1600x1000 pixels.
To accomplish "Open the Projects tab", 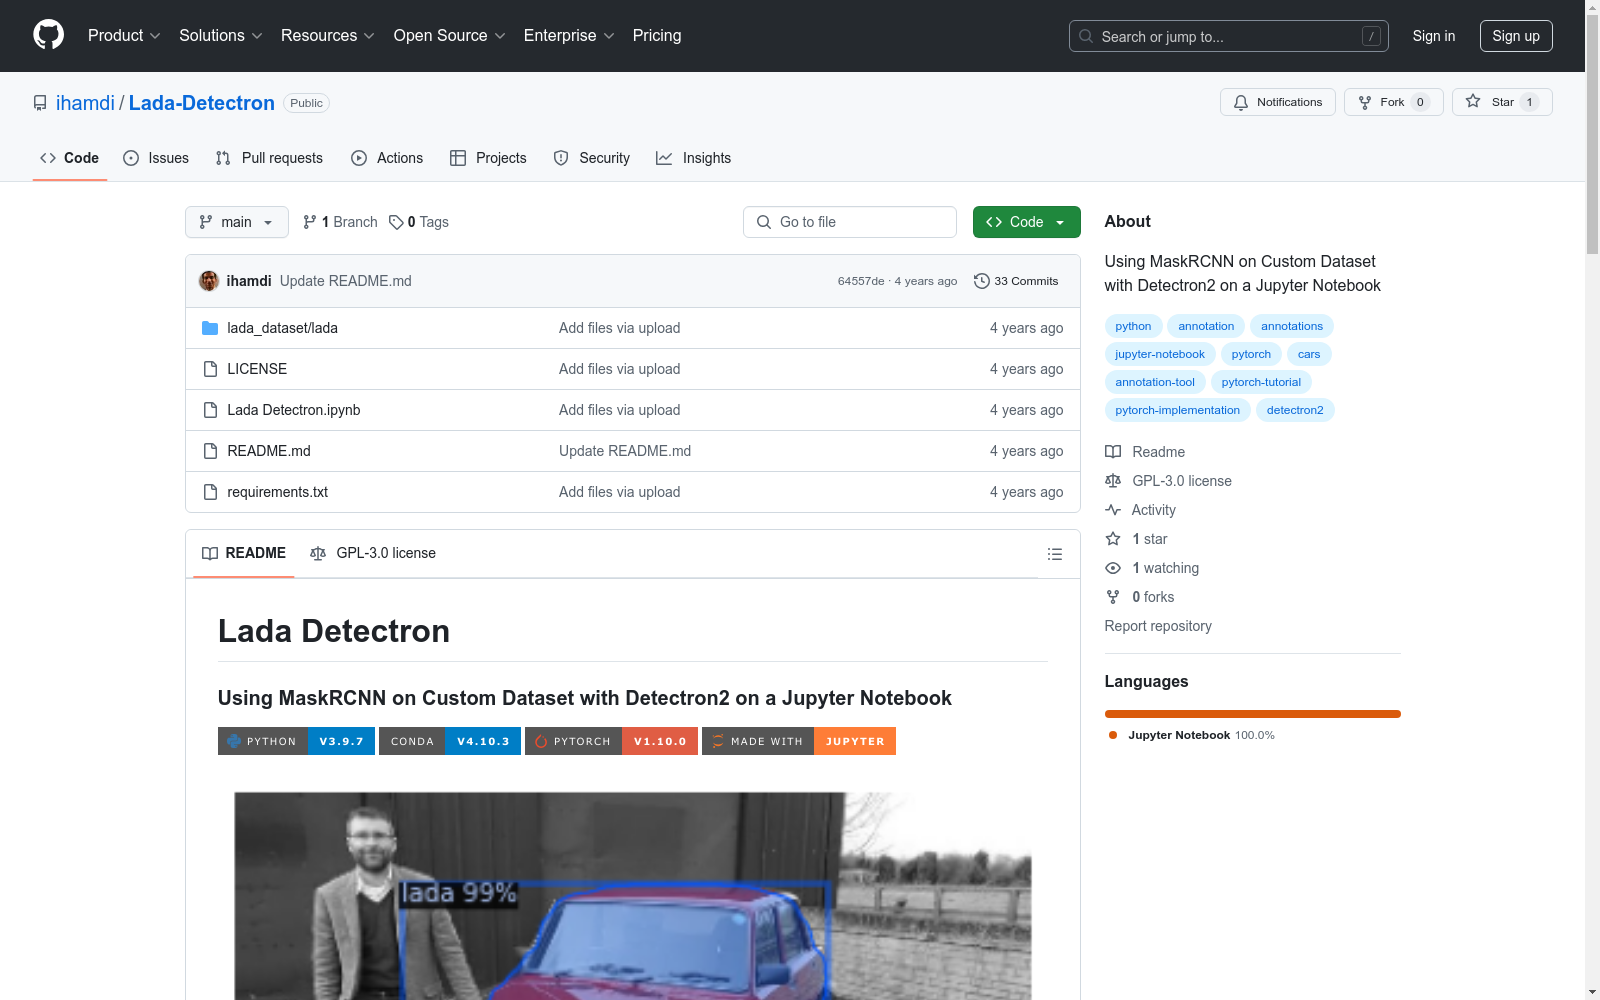I will (488, 158).
